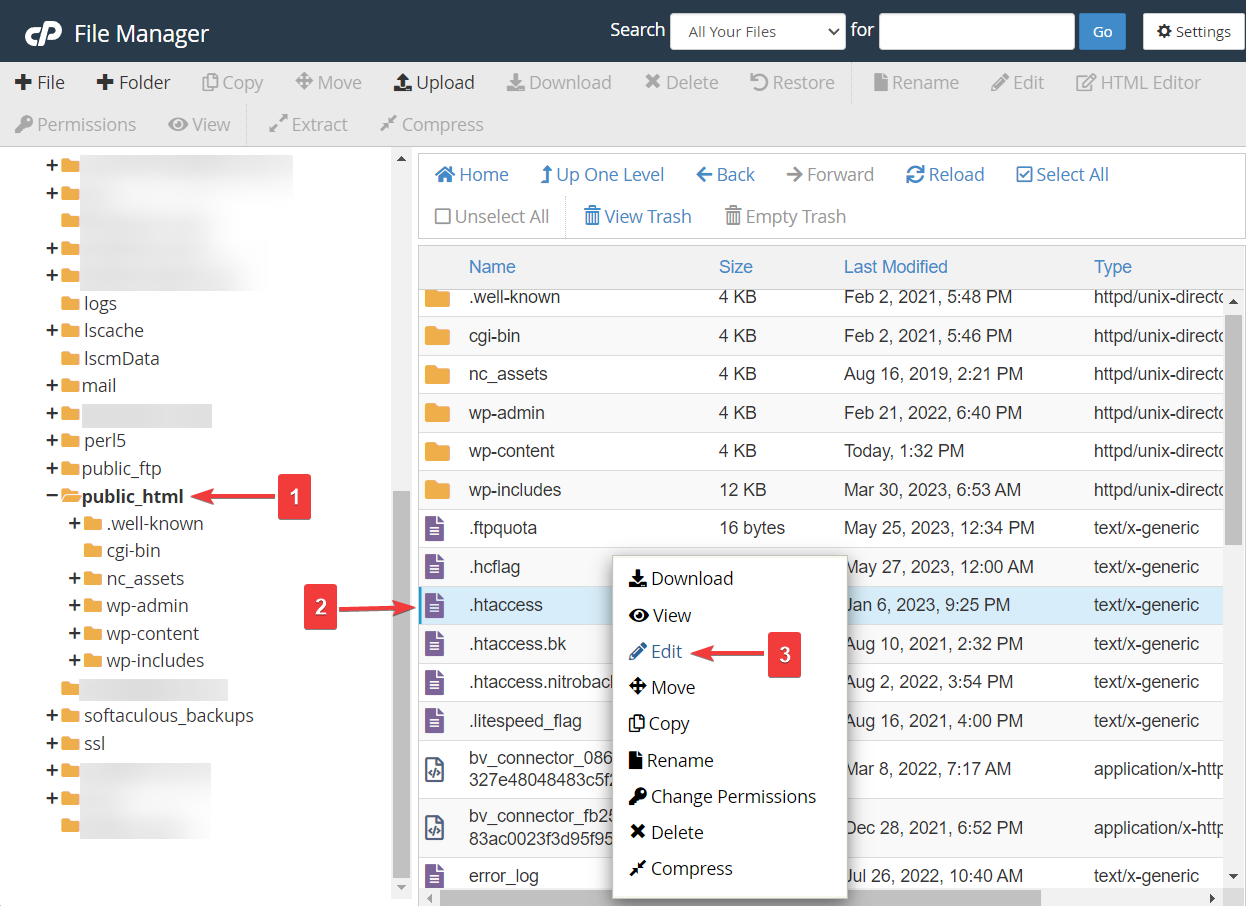Image resolution: width=1246 pixels, height=906 pixels.
Task: Create a new Folder using the toolbar
Action: 133,82
